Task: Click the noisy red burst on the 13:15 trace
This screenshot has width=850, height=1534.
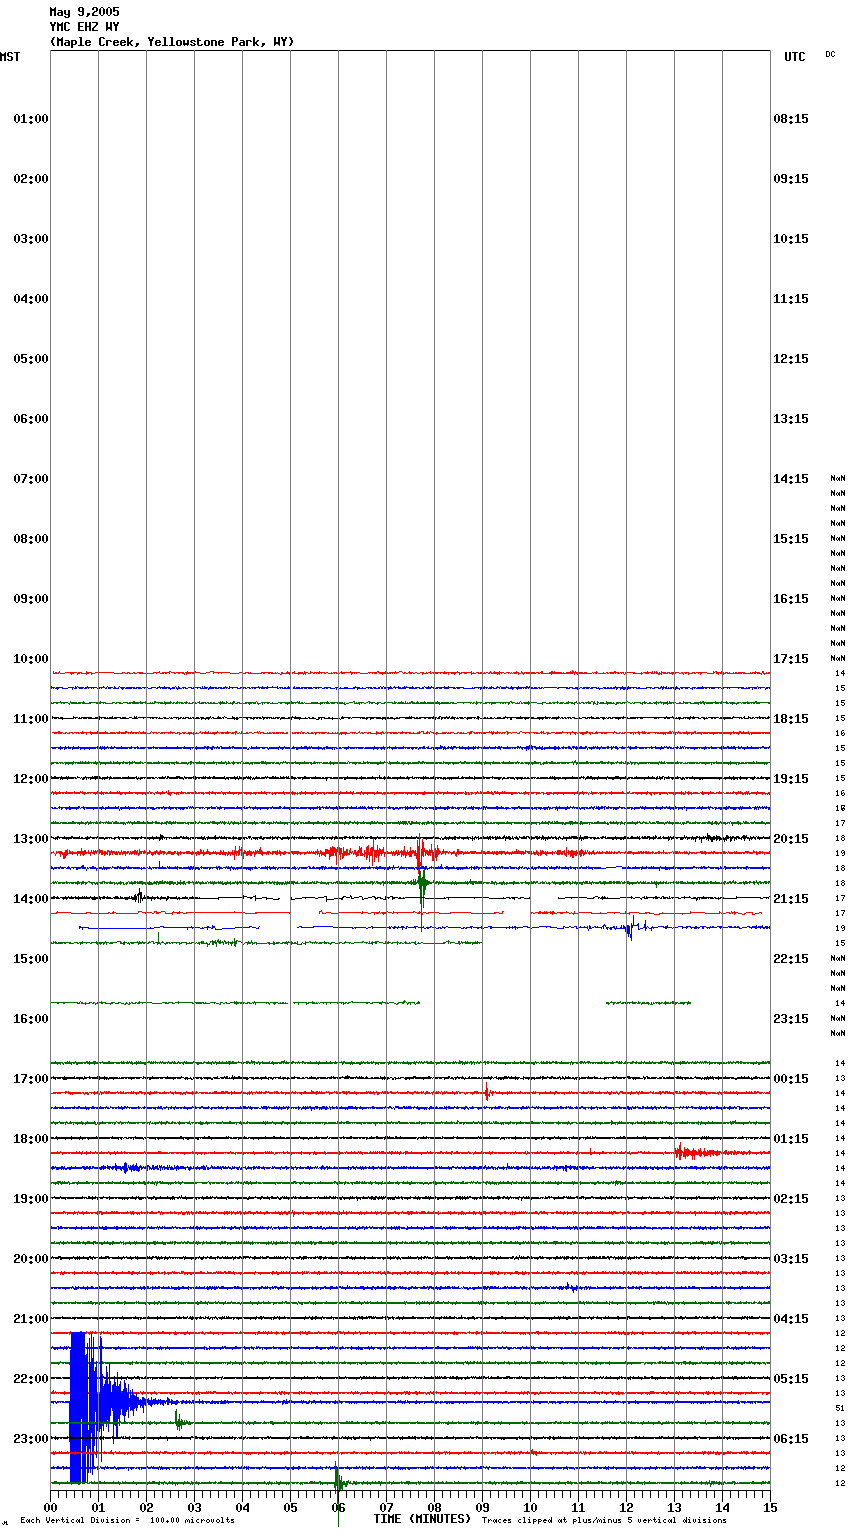Action: 380,853
